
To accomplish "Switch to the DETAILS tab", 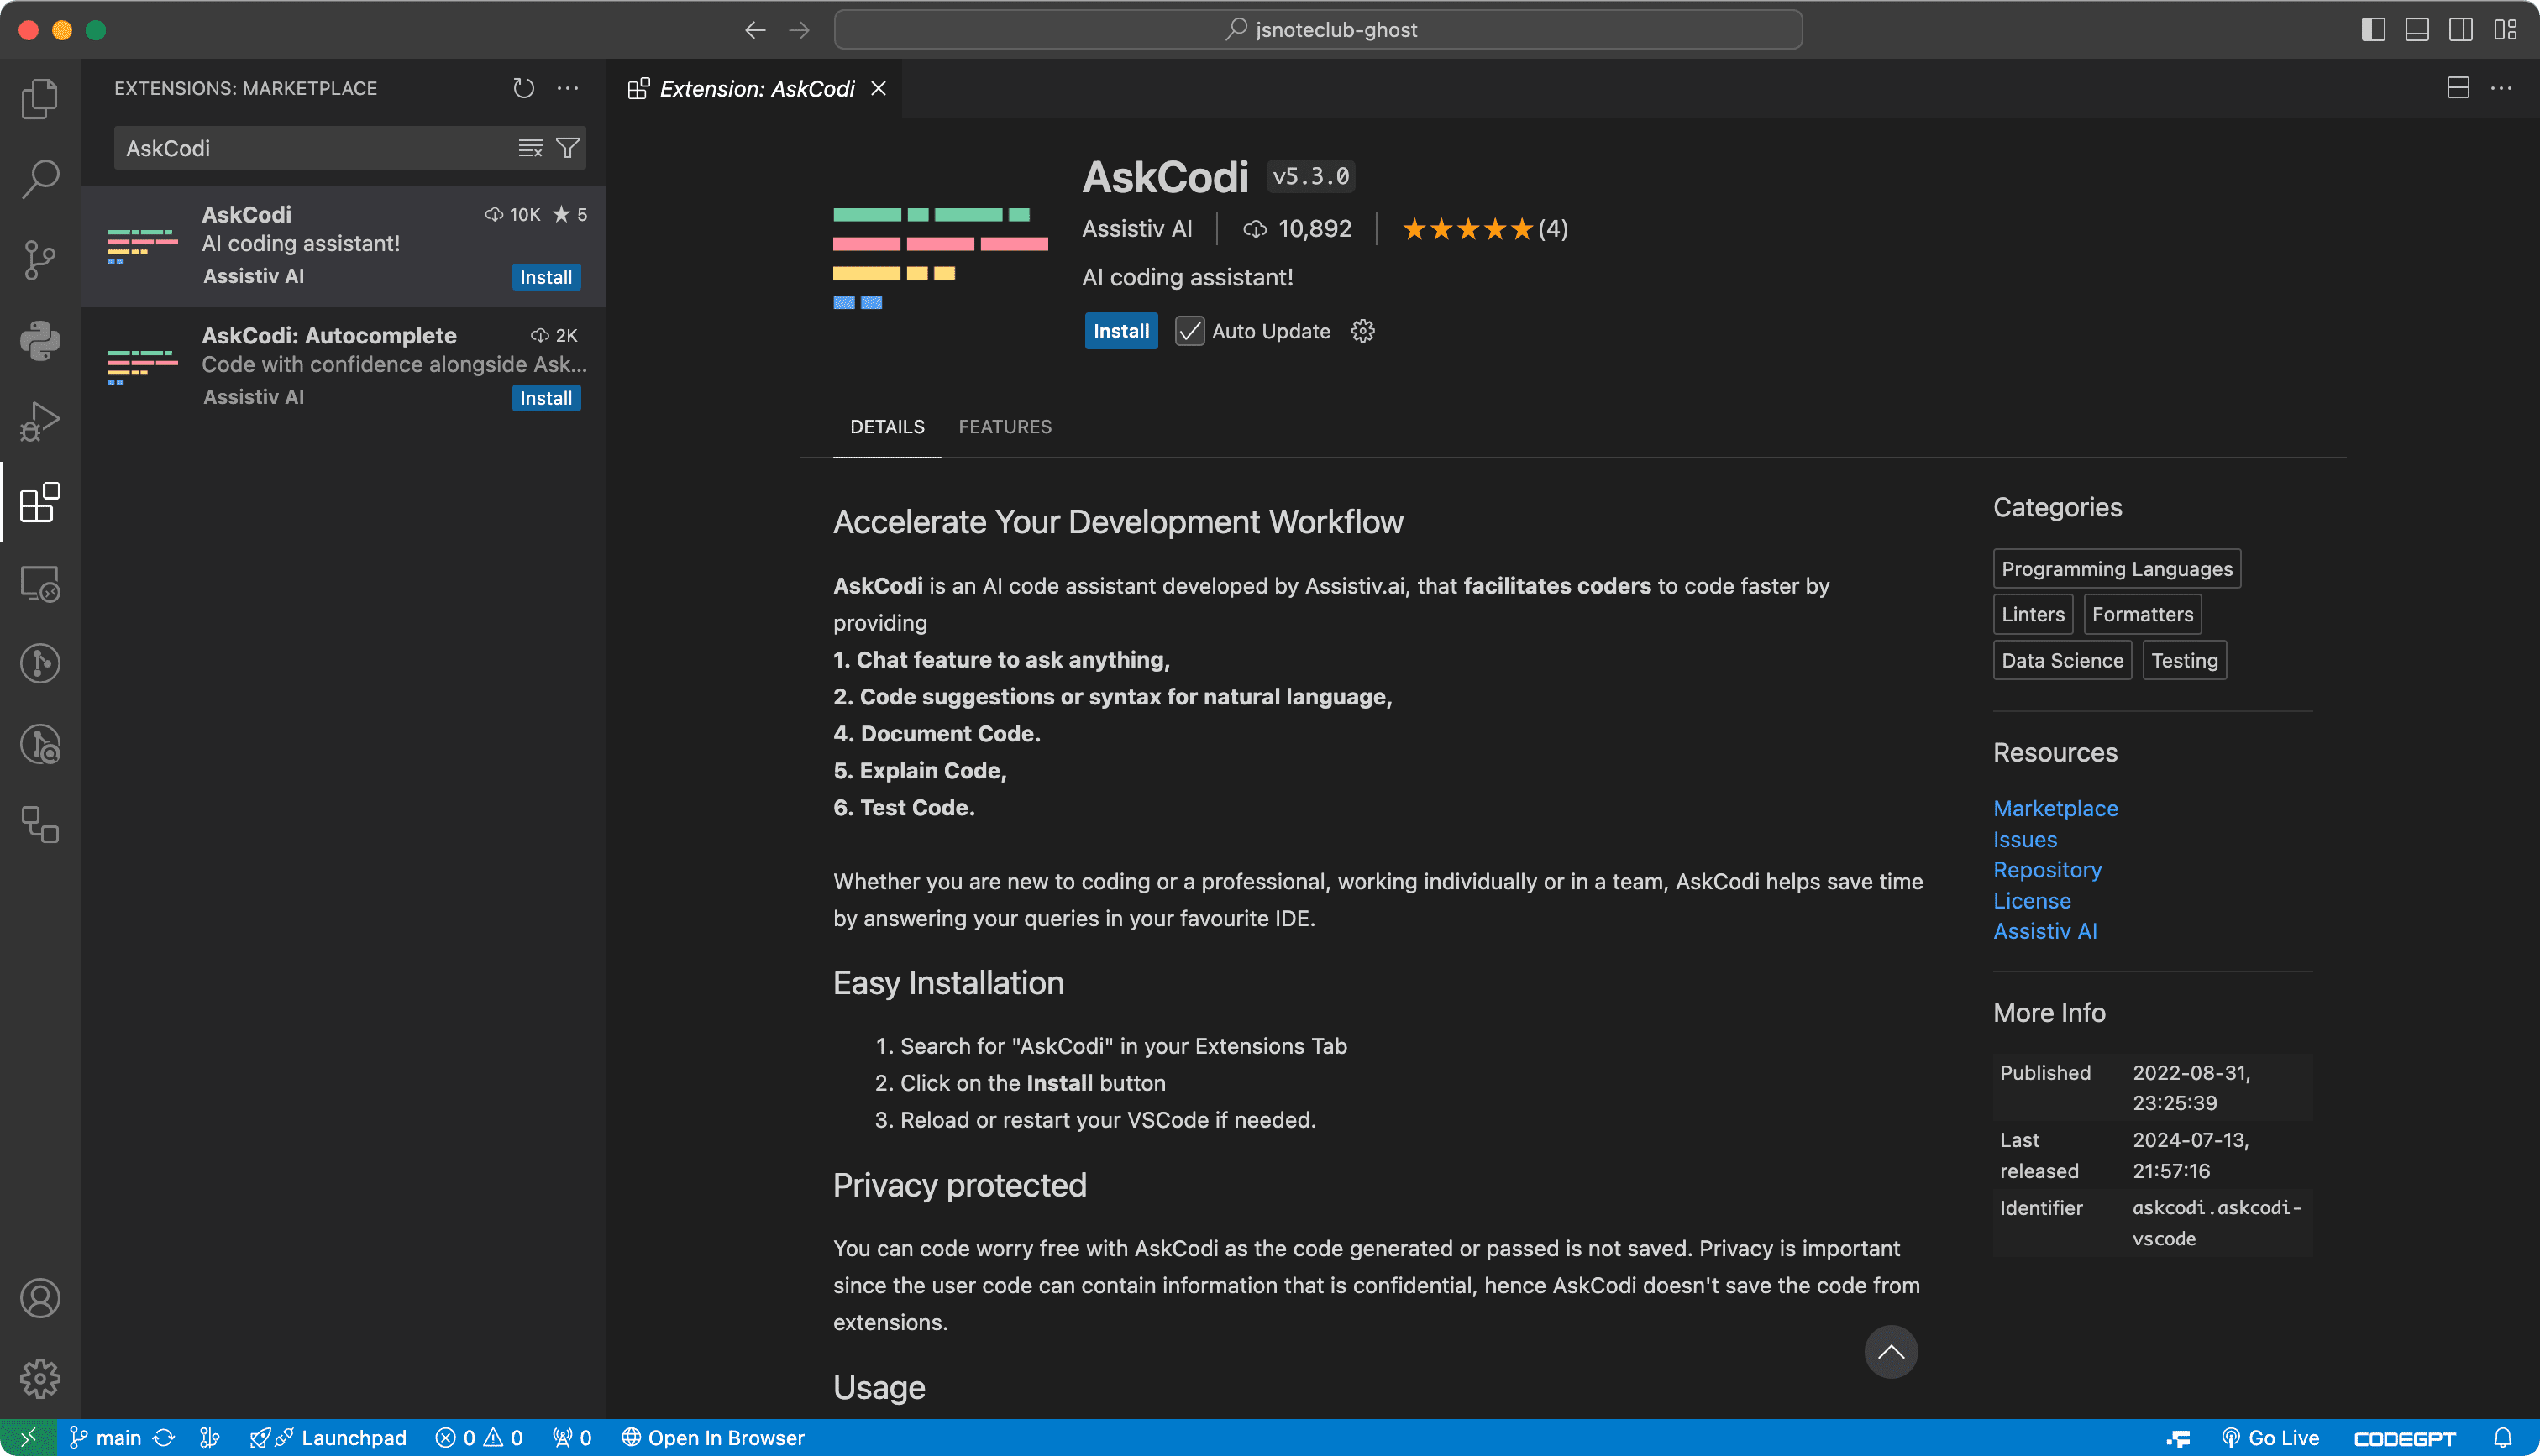I will 887,427.
